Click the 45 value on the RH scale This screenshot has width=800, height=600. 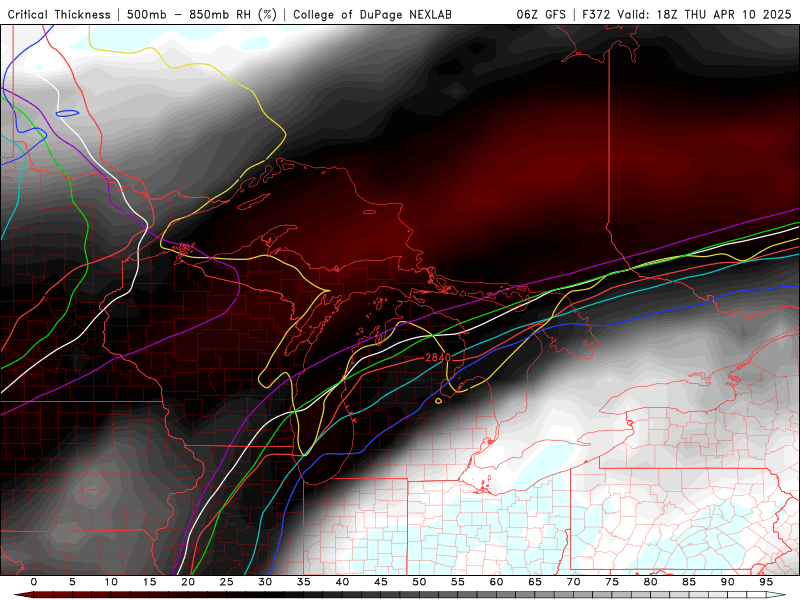pyautogui.click(x=381, y=582)
